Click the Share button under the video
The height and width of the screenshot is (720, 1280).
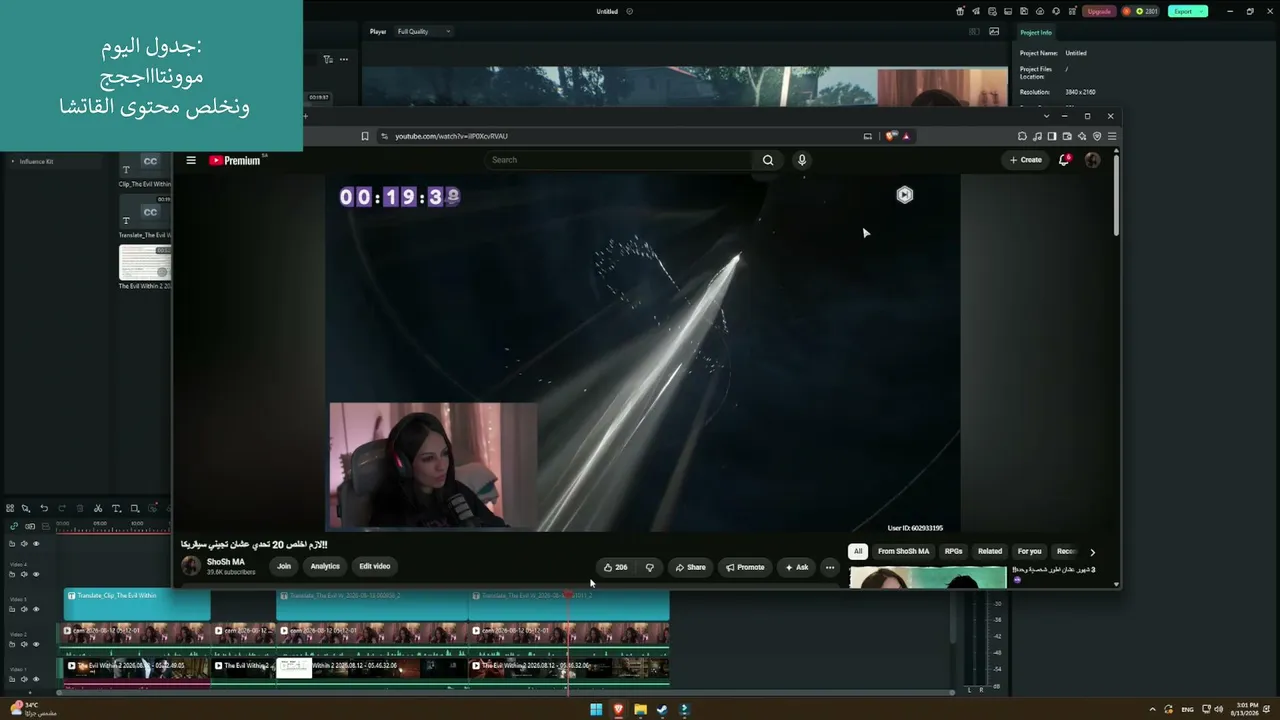click(690, 567)
